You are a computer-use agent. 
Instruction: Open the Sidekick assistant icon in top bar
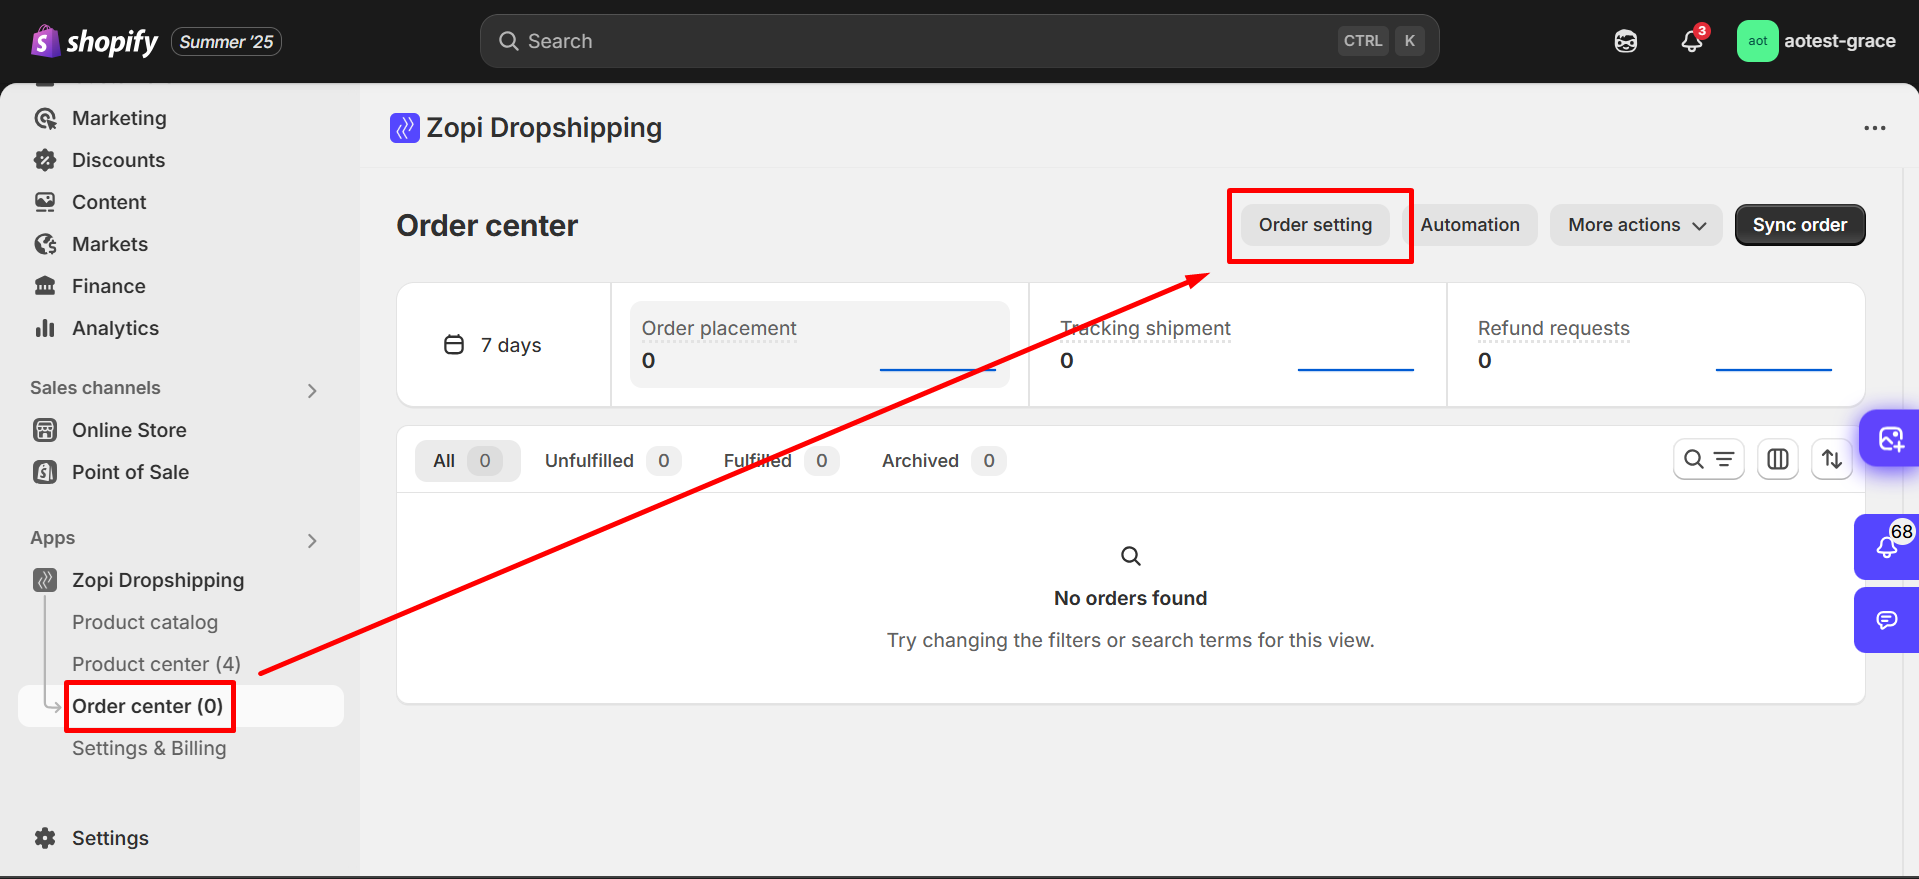1626,41
